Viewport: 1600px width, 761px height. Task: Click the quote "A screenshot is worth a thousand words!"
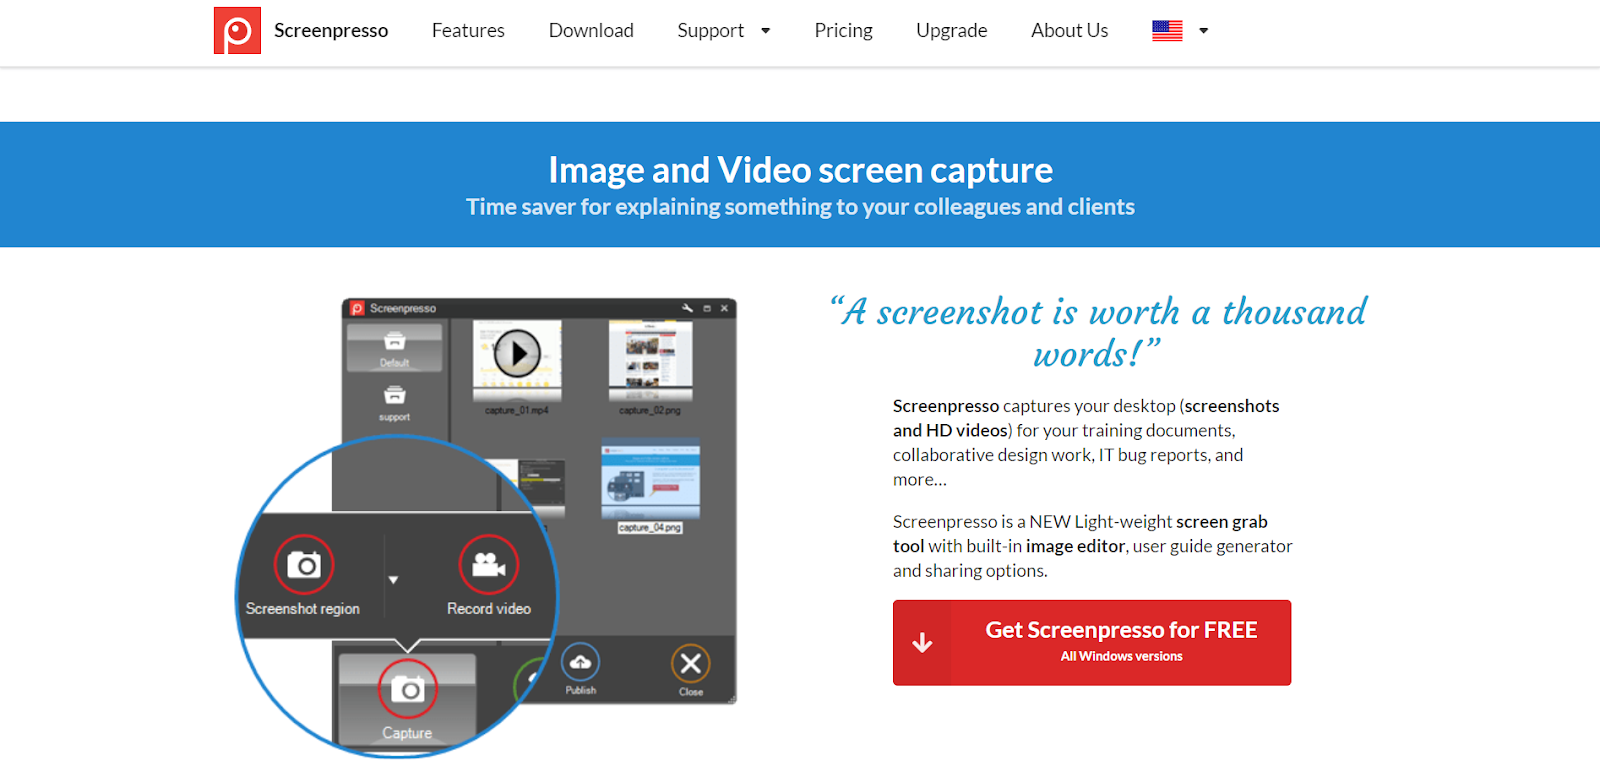coord(1098,333)
